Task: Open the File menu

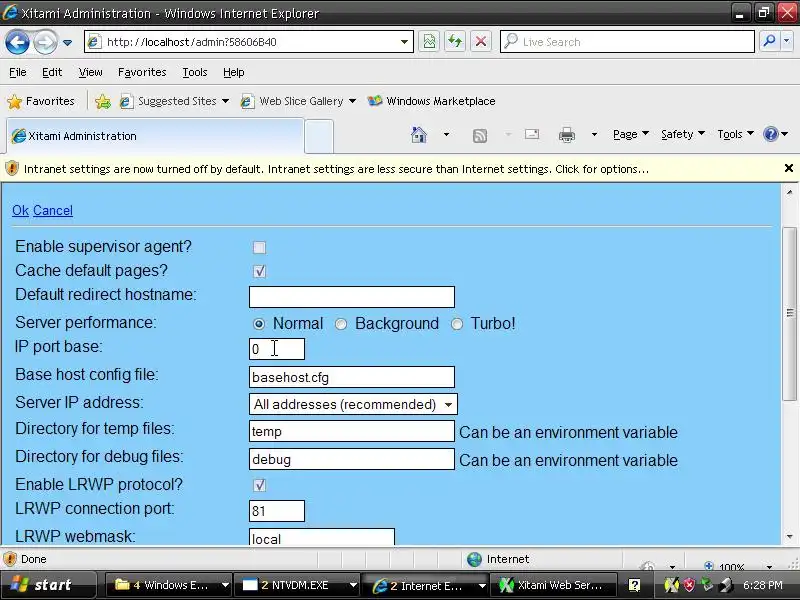Action: coord(17,72)
